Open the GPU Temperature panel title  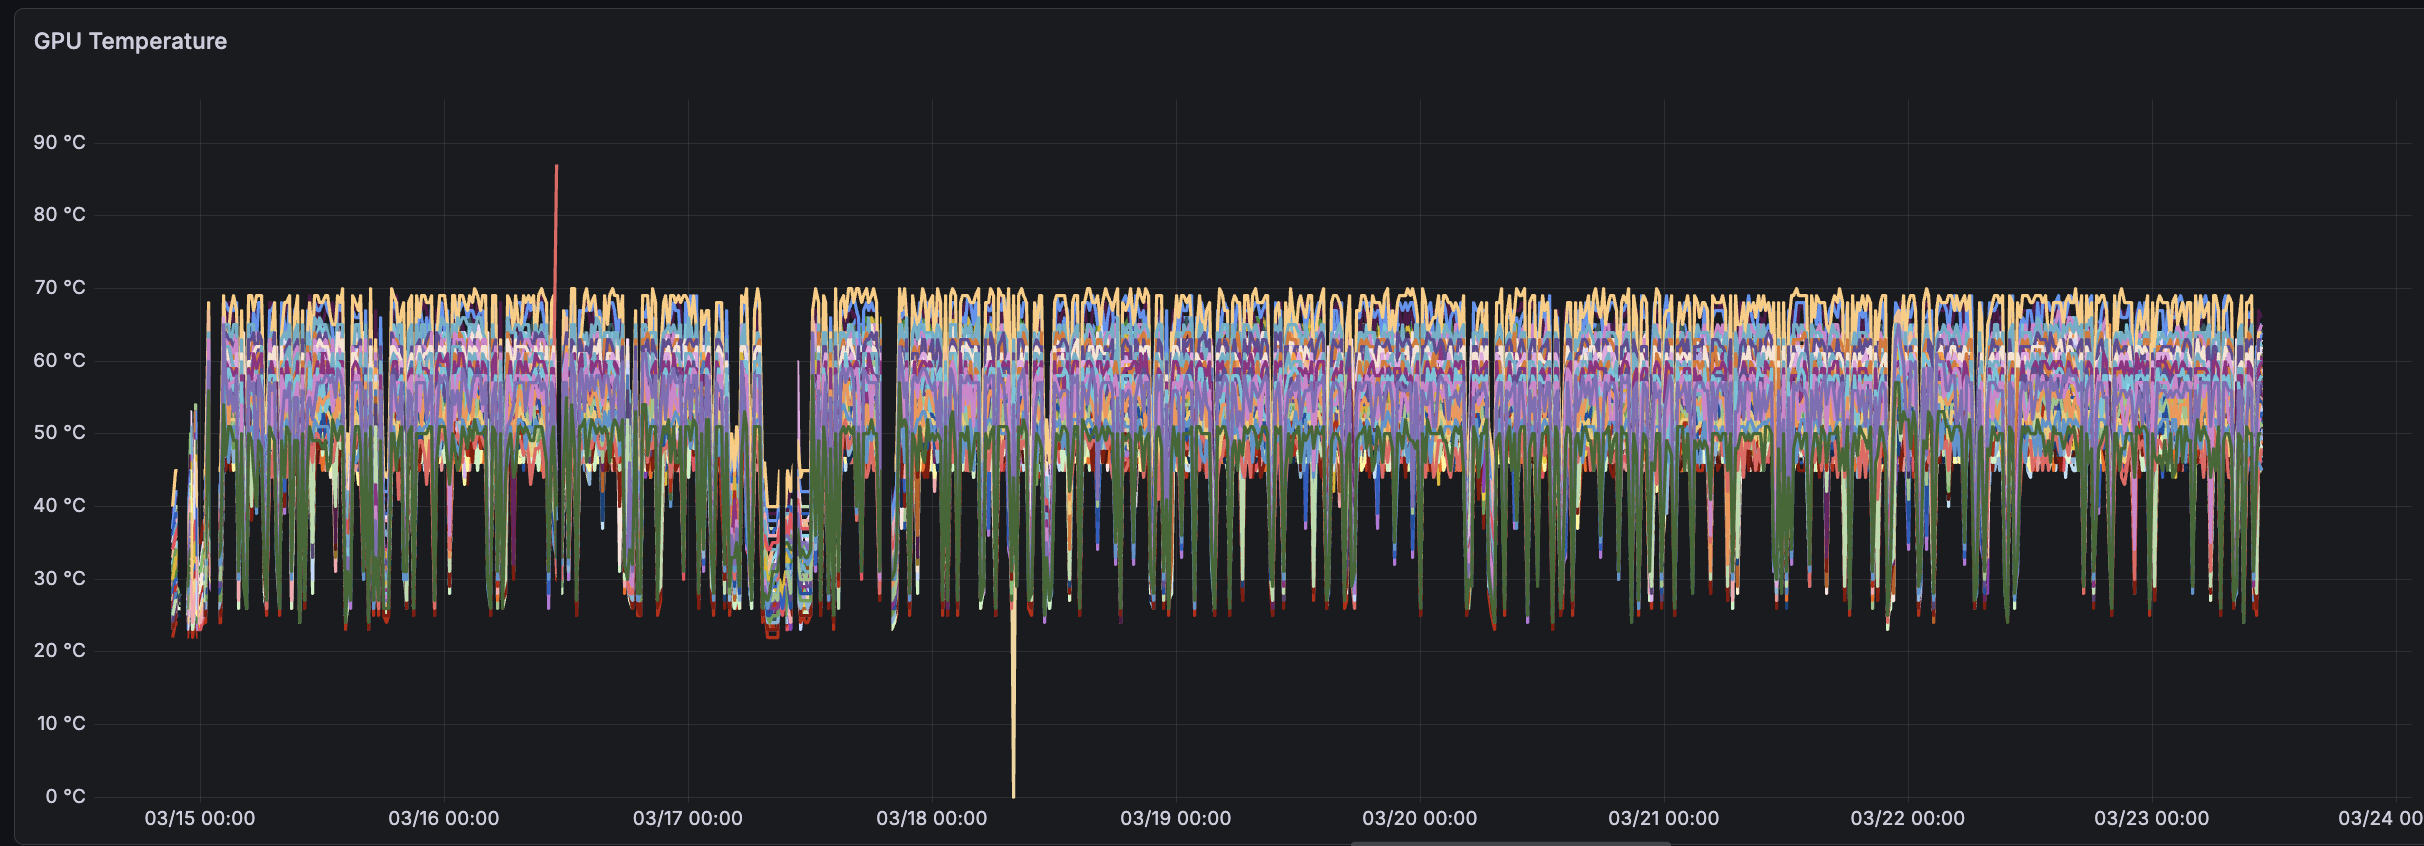[130, 41]
